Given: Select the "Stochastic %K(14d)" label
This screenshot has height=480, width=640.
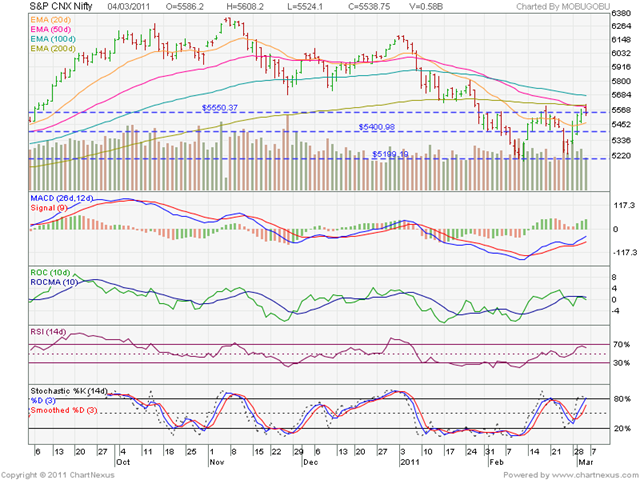Looking at the screenshot, I should pyautogui.click(x=69, y=391).
